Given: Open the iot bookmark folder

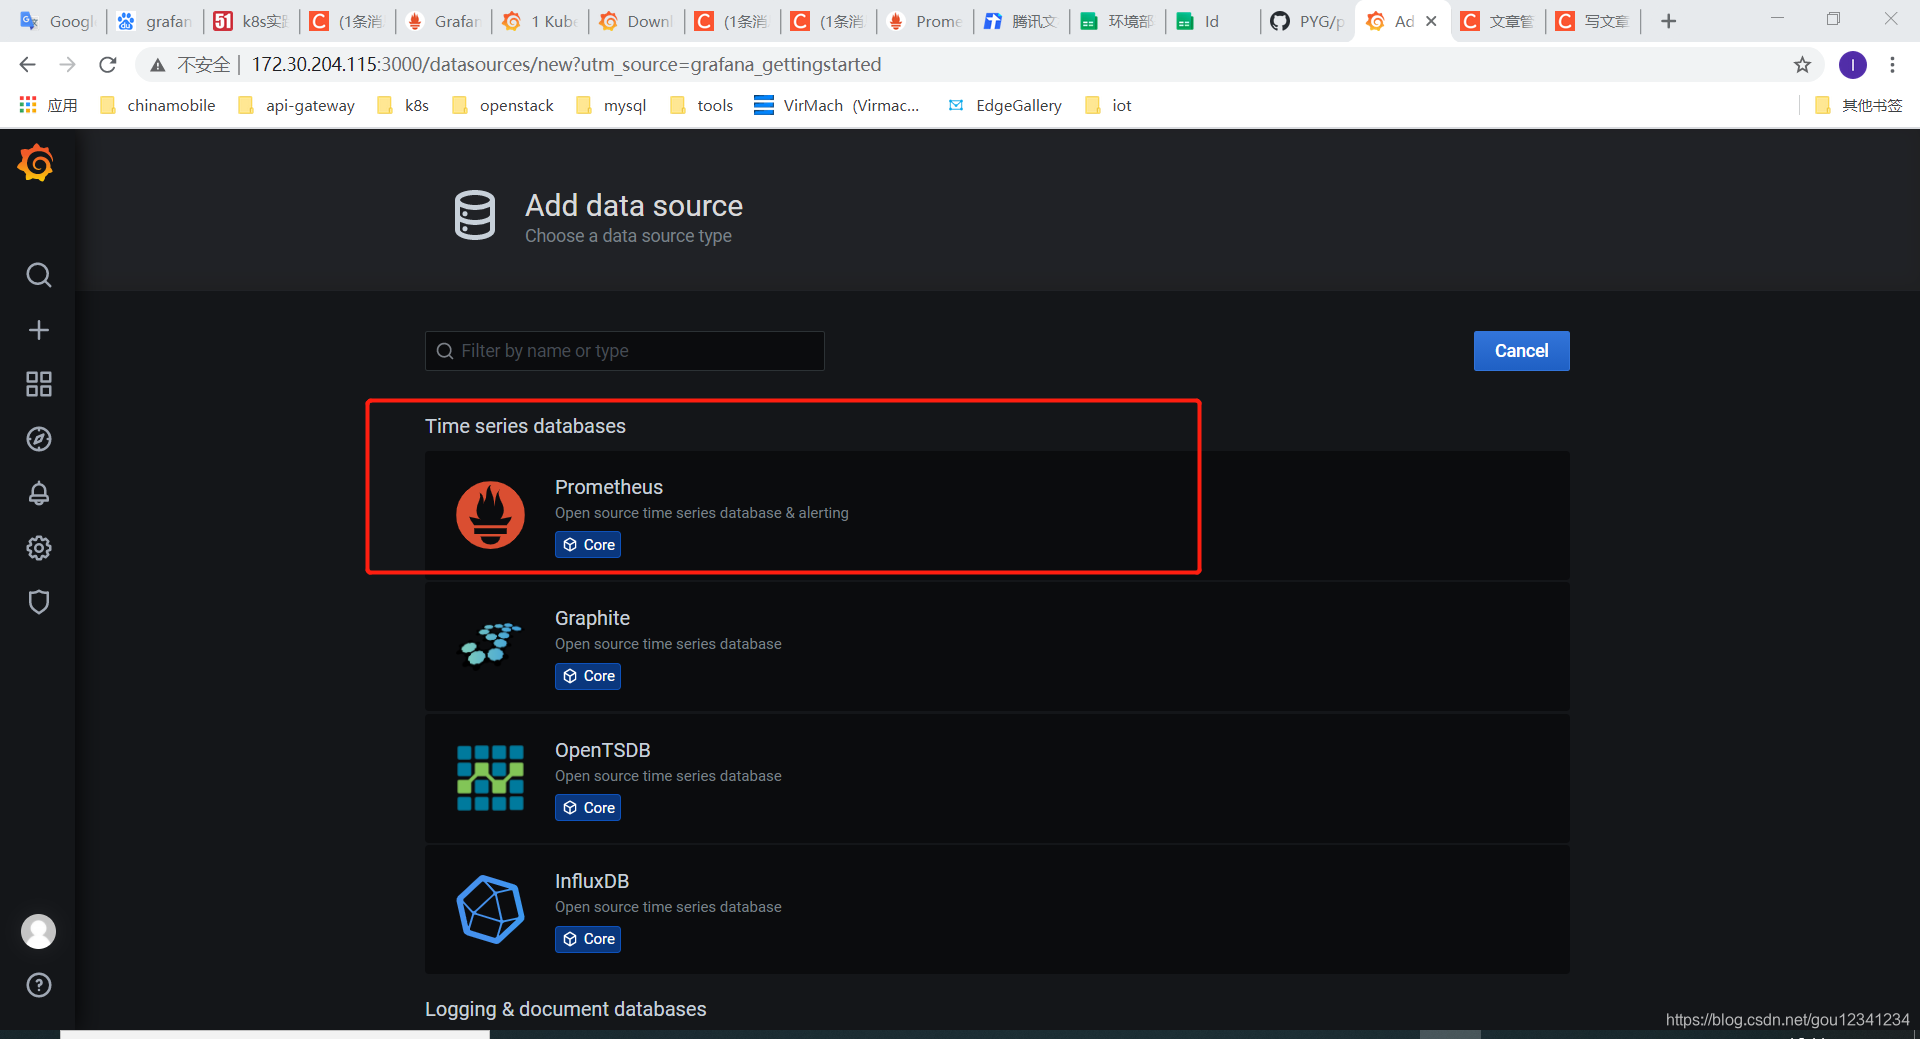Looking at the screenshot, I should click(1108, 105).
